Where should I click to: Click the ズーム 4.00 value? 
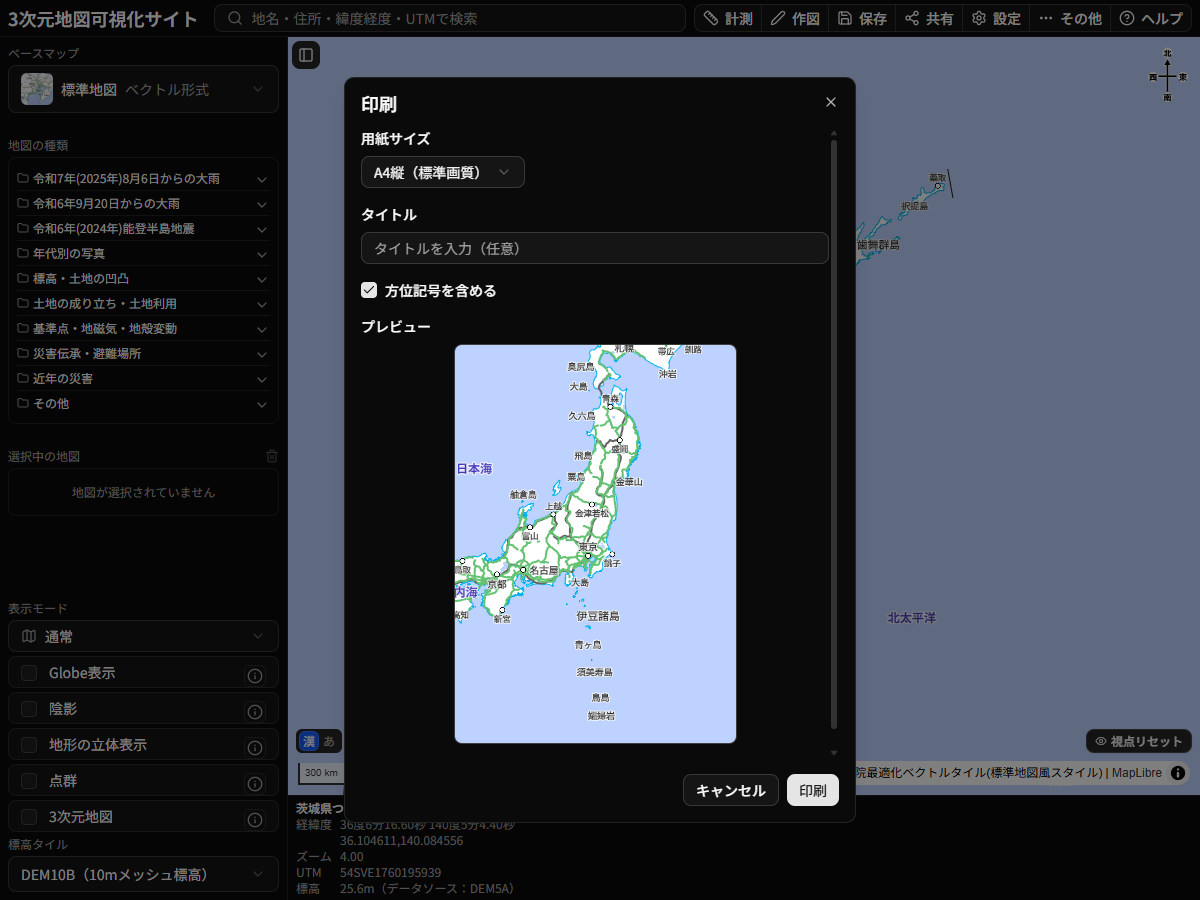(x=351, y=857)
